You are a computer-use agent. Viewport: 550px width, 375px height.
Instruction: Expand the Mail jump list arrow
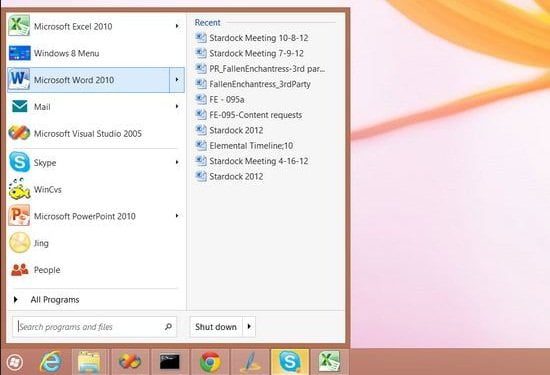(x=177, y=106)
